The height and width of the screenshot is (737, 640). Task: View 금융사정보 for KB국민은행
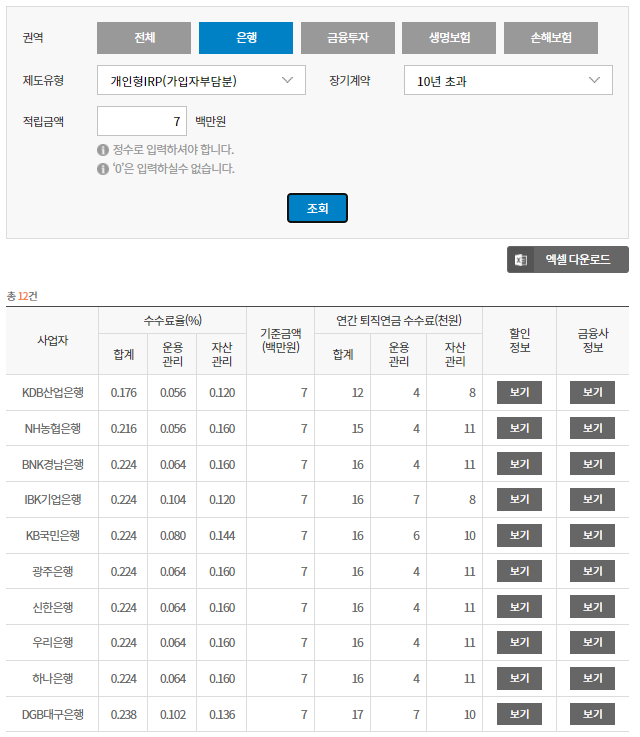click(x=592, y=535)
